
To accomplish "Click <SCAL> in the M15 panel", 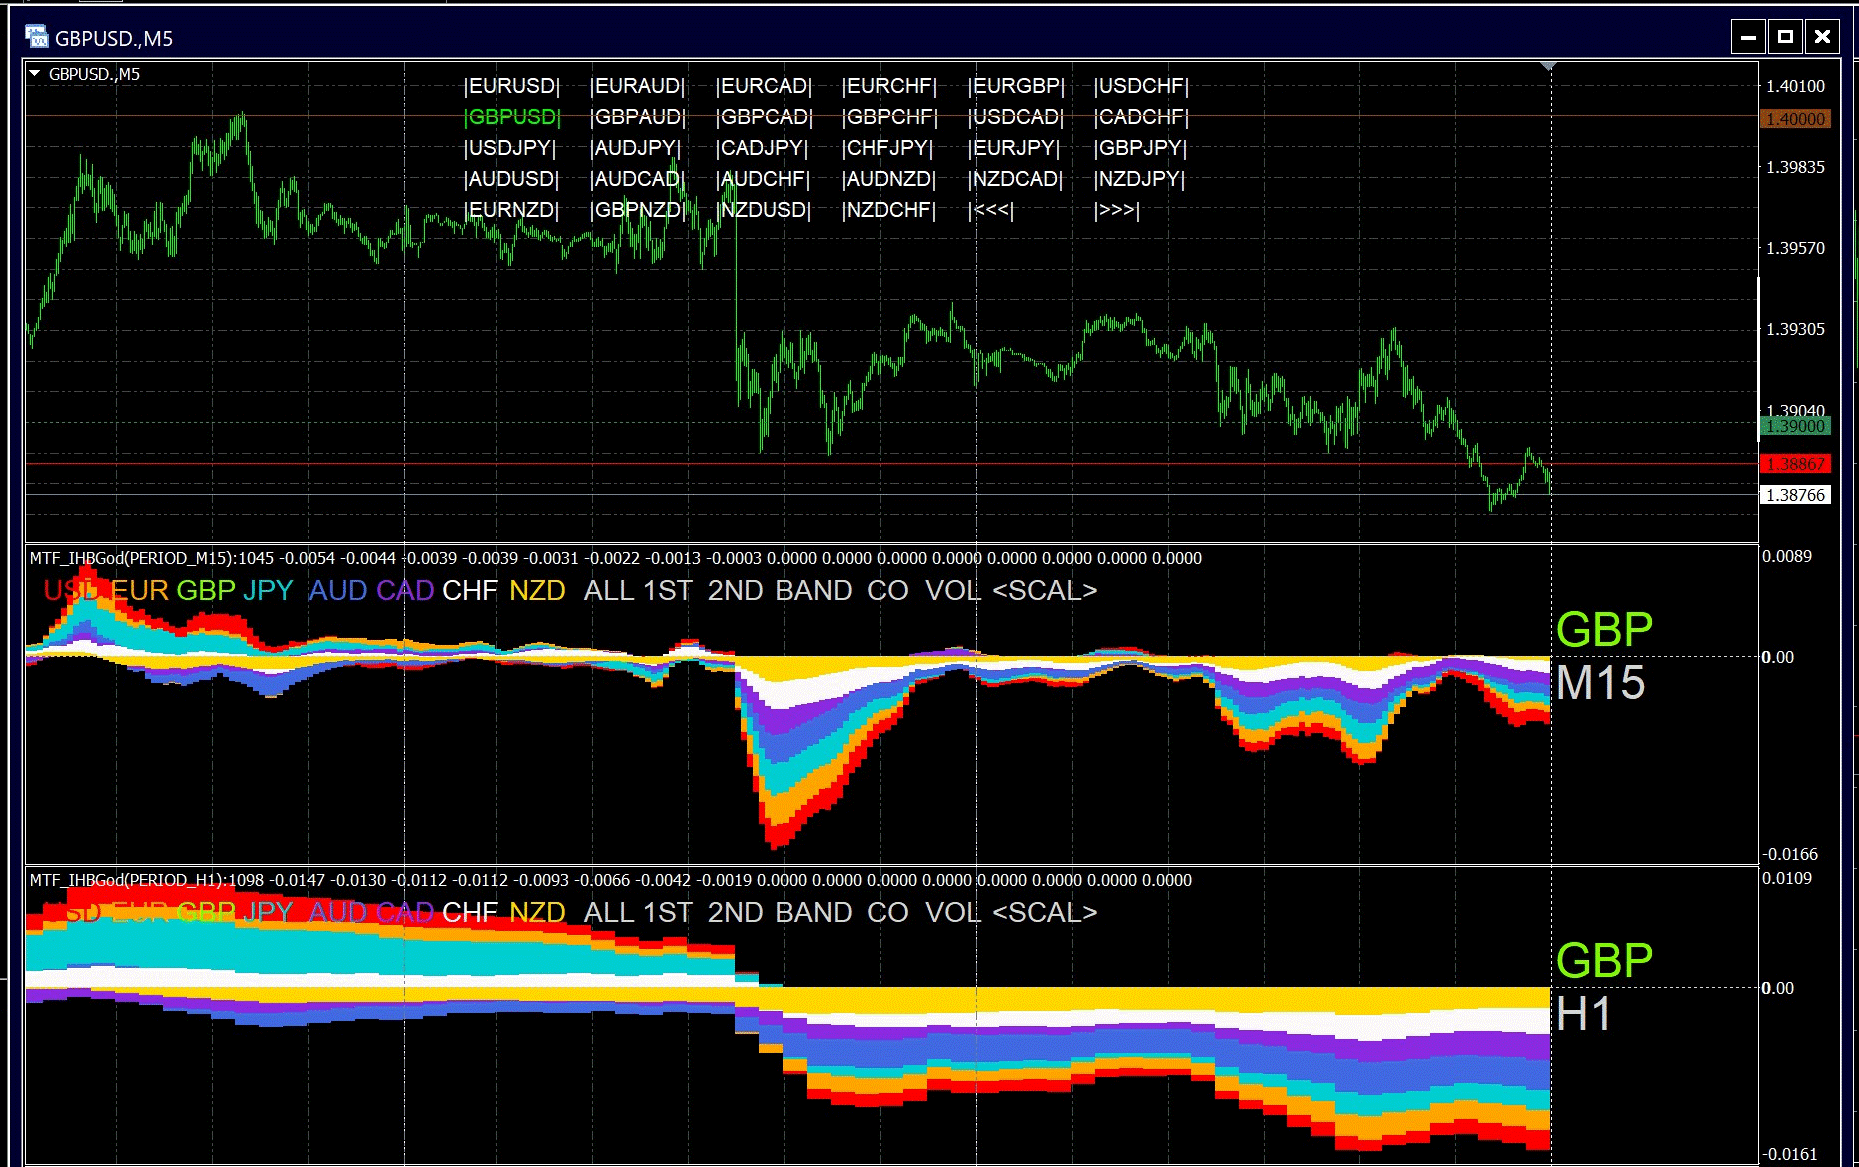I will point(1045,591).
